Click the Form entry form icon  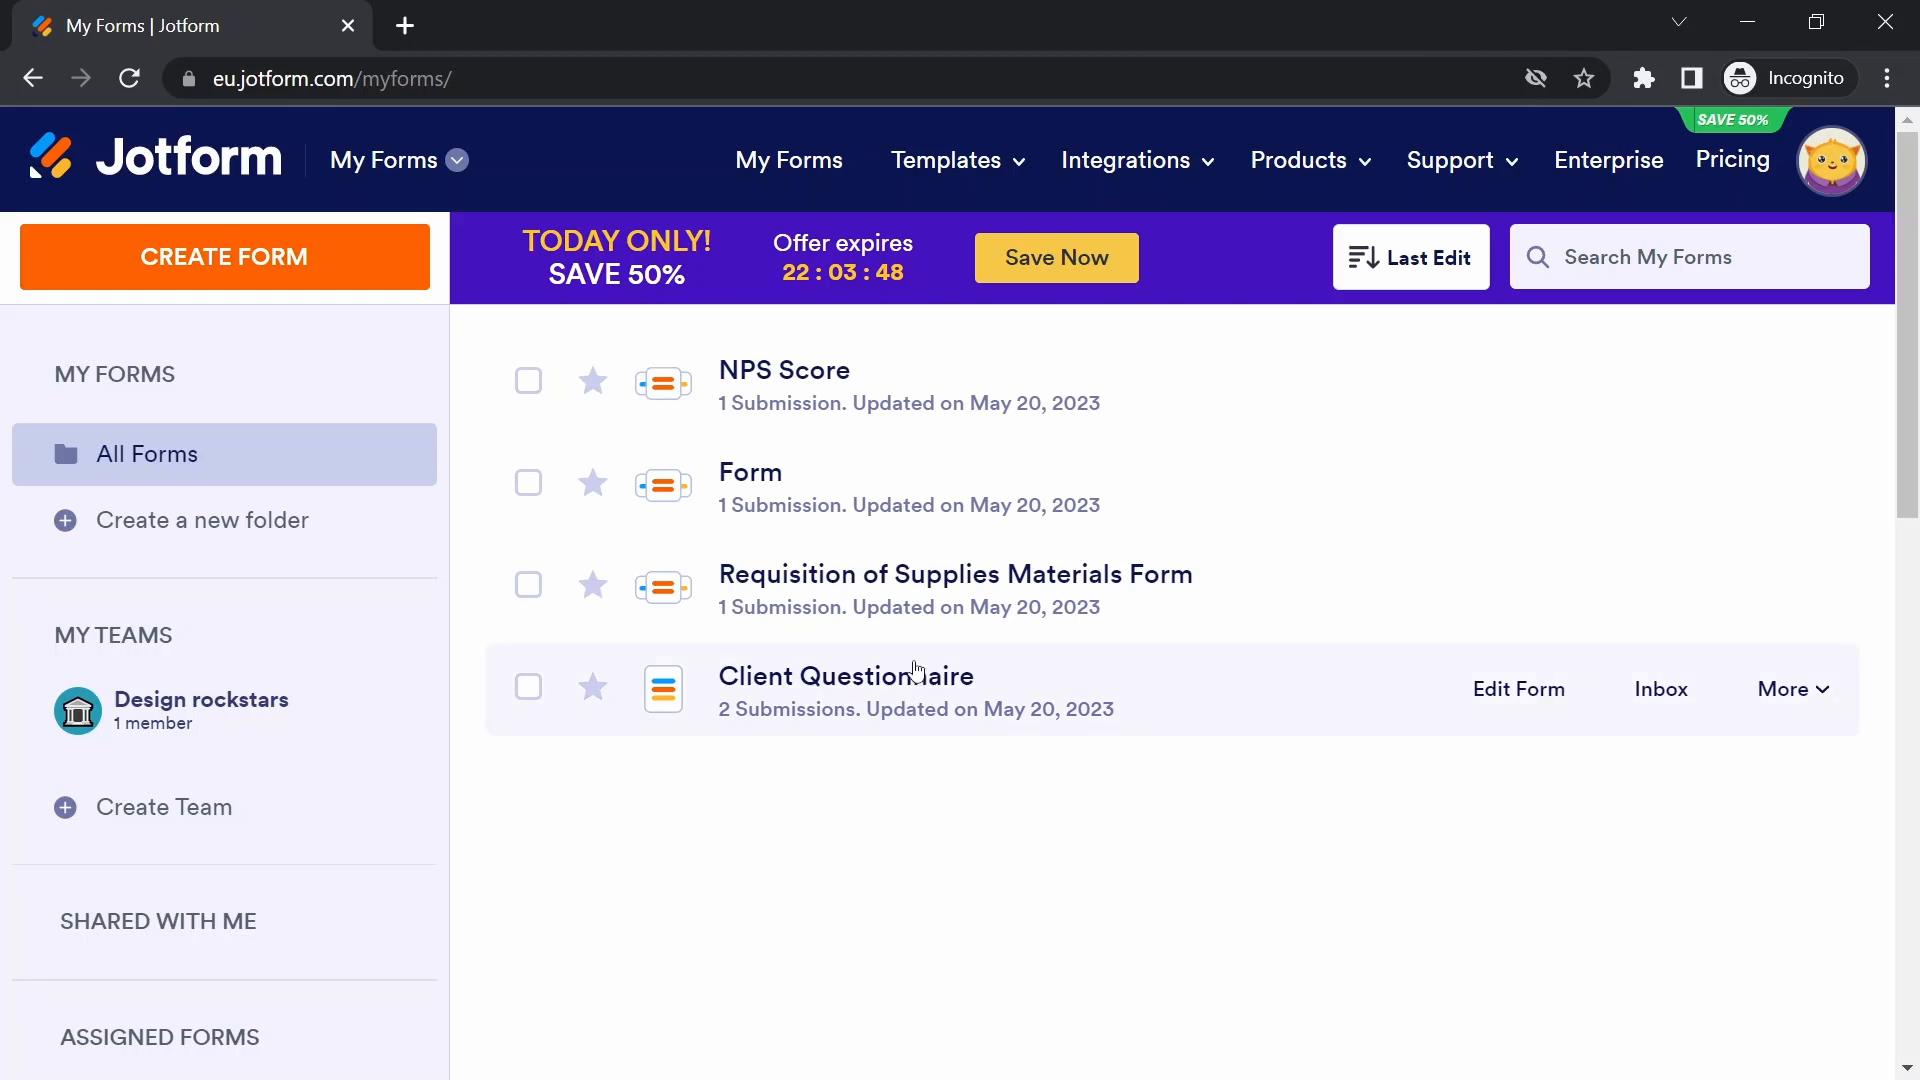[662, 484]
